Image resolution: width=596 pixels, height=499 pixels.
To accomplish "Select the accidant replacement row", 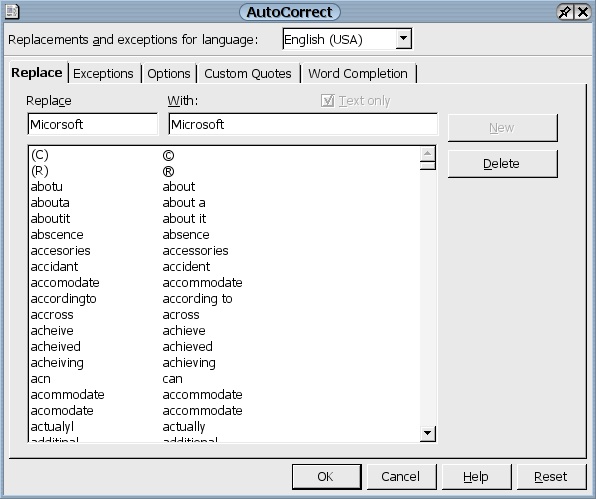I will tap(225, 266).
